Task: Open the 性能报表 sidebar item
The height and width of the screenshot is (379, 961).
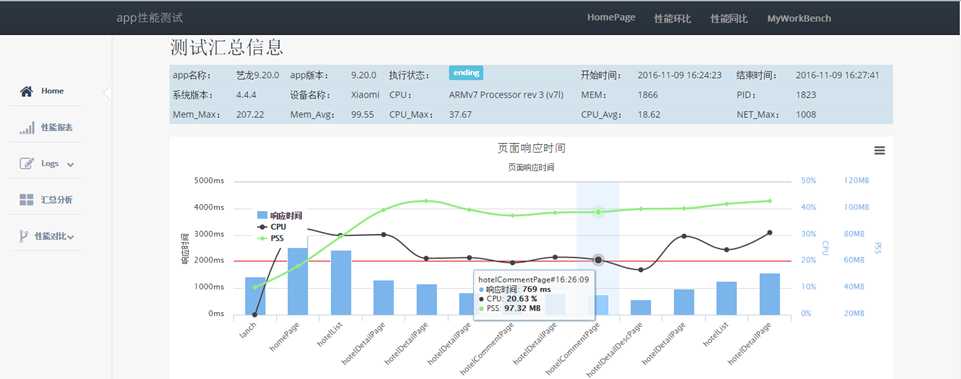Action: tap(56, 128)
